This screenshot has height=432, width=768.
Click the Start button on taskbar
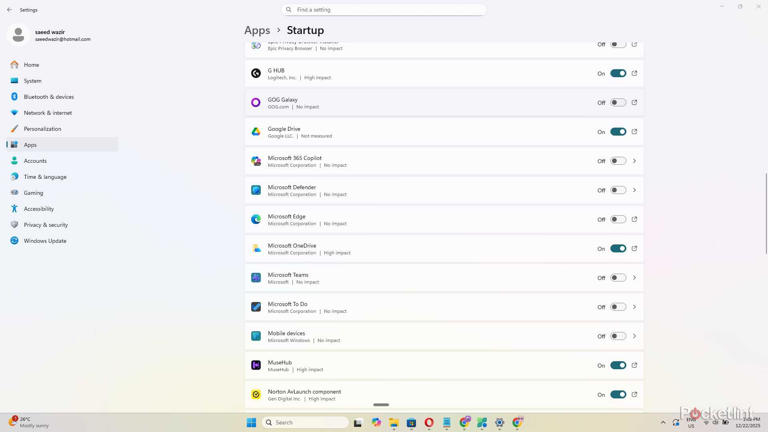coord(252,423)
